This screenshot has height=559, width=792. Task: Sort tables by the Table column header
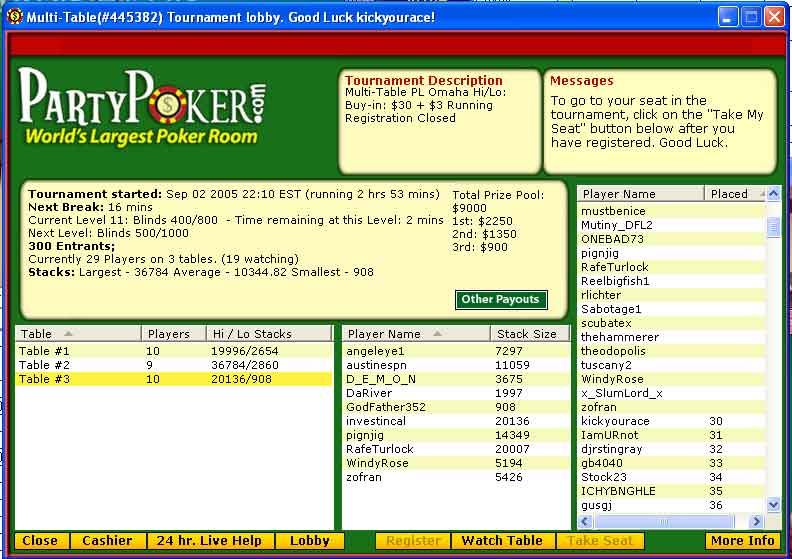point(76,334)
